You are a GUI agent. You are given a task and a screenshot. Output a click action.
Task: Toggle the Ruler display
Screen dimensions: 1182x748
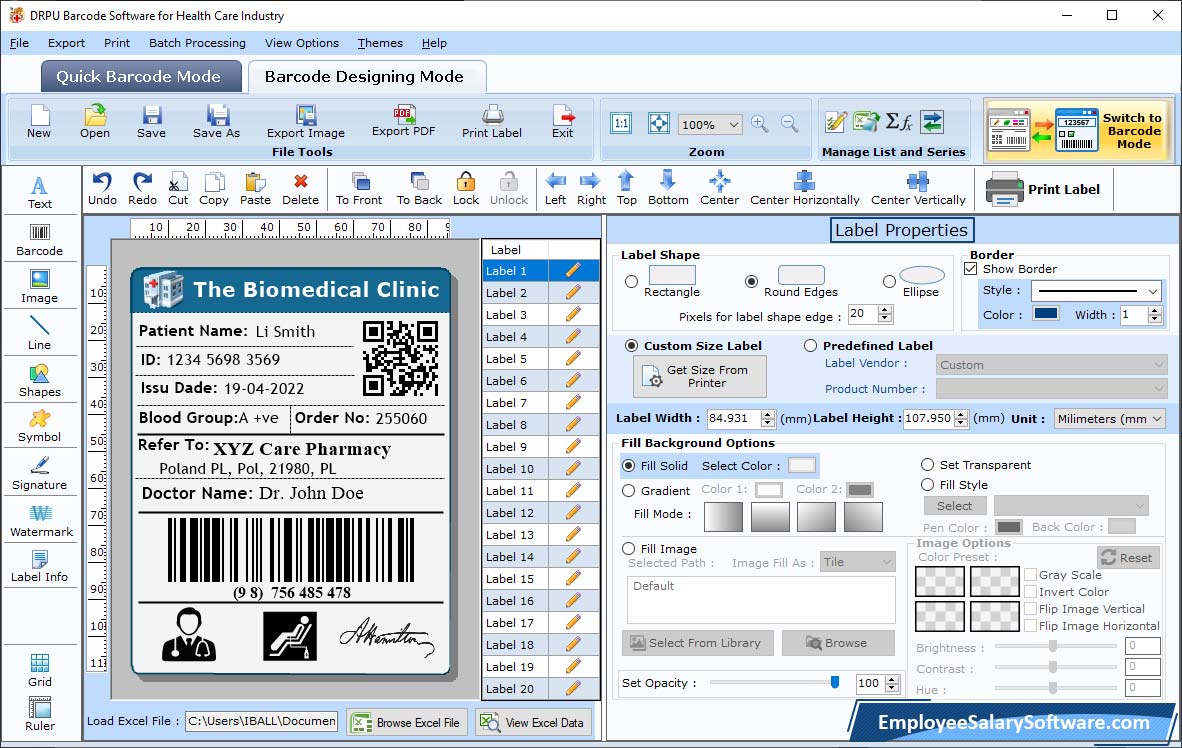[x=39, y=715]
